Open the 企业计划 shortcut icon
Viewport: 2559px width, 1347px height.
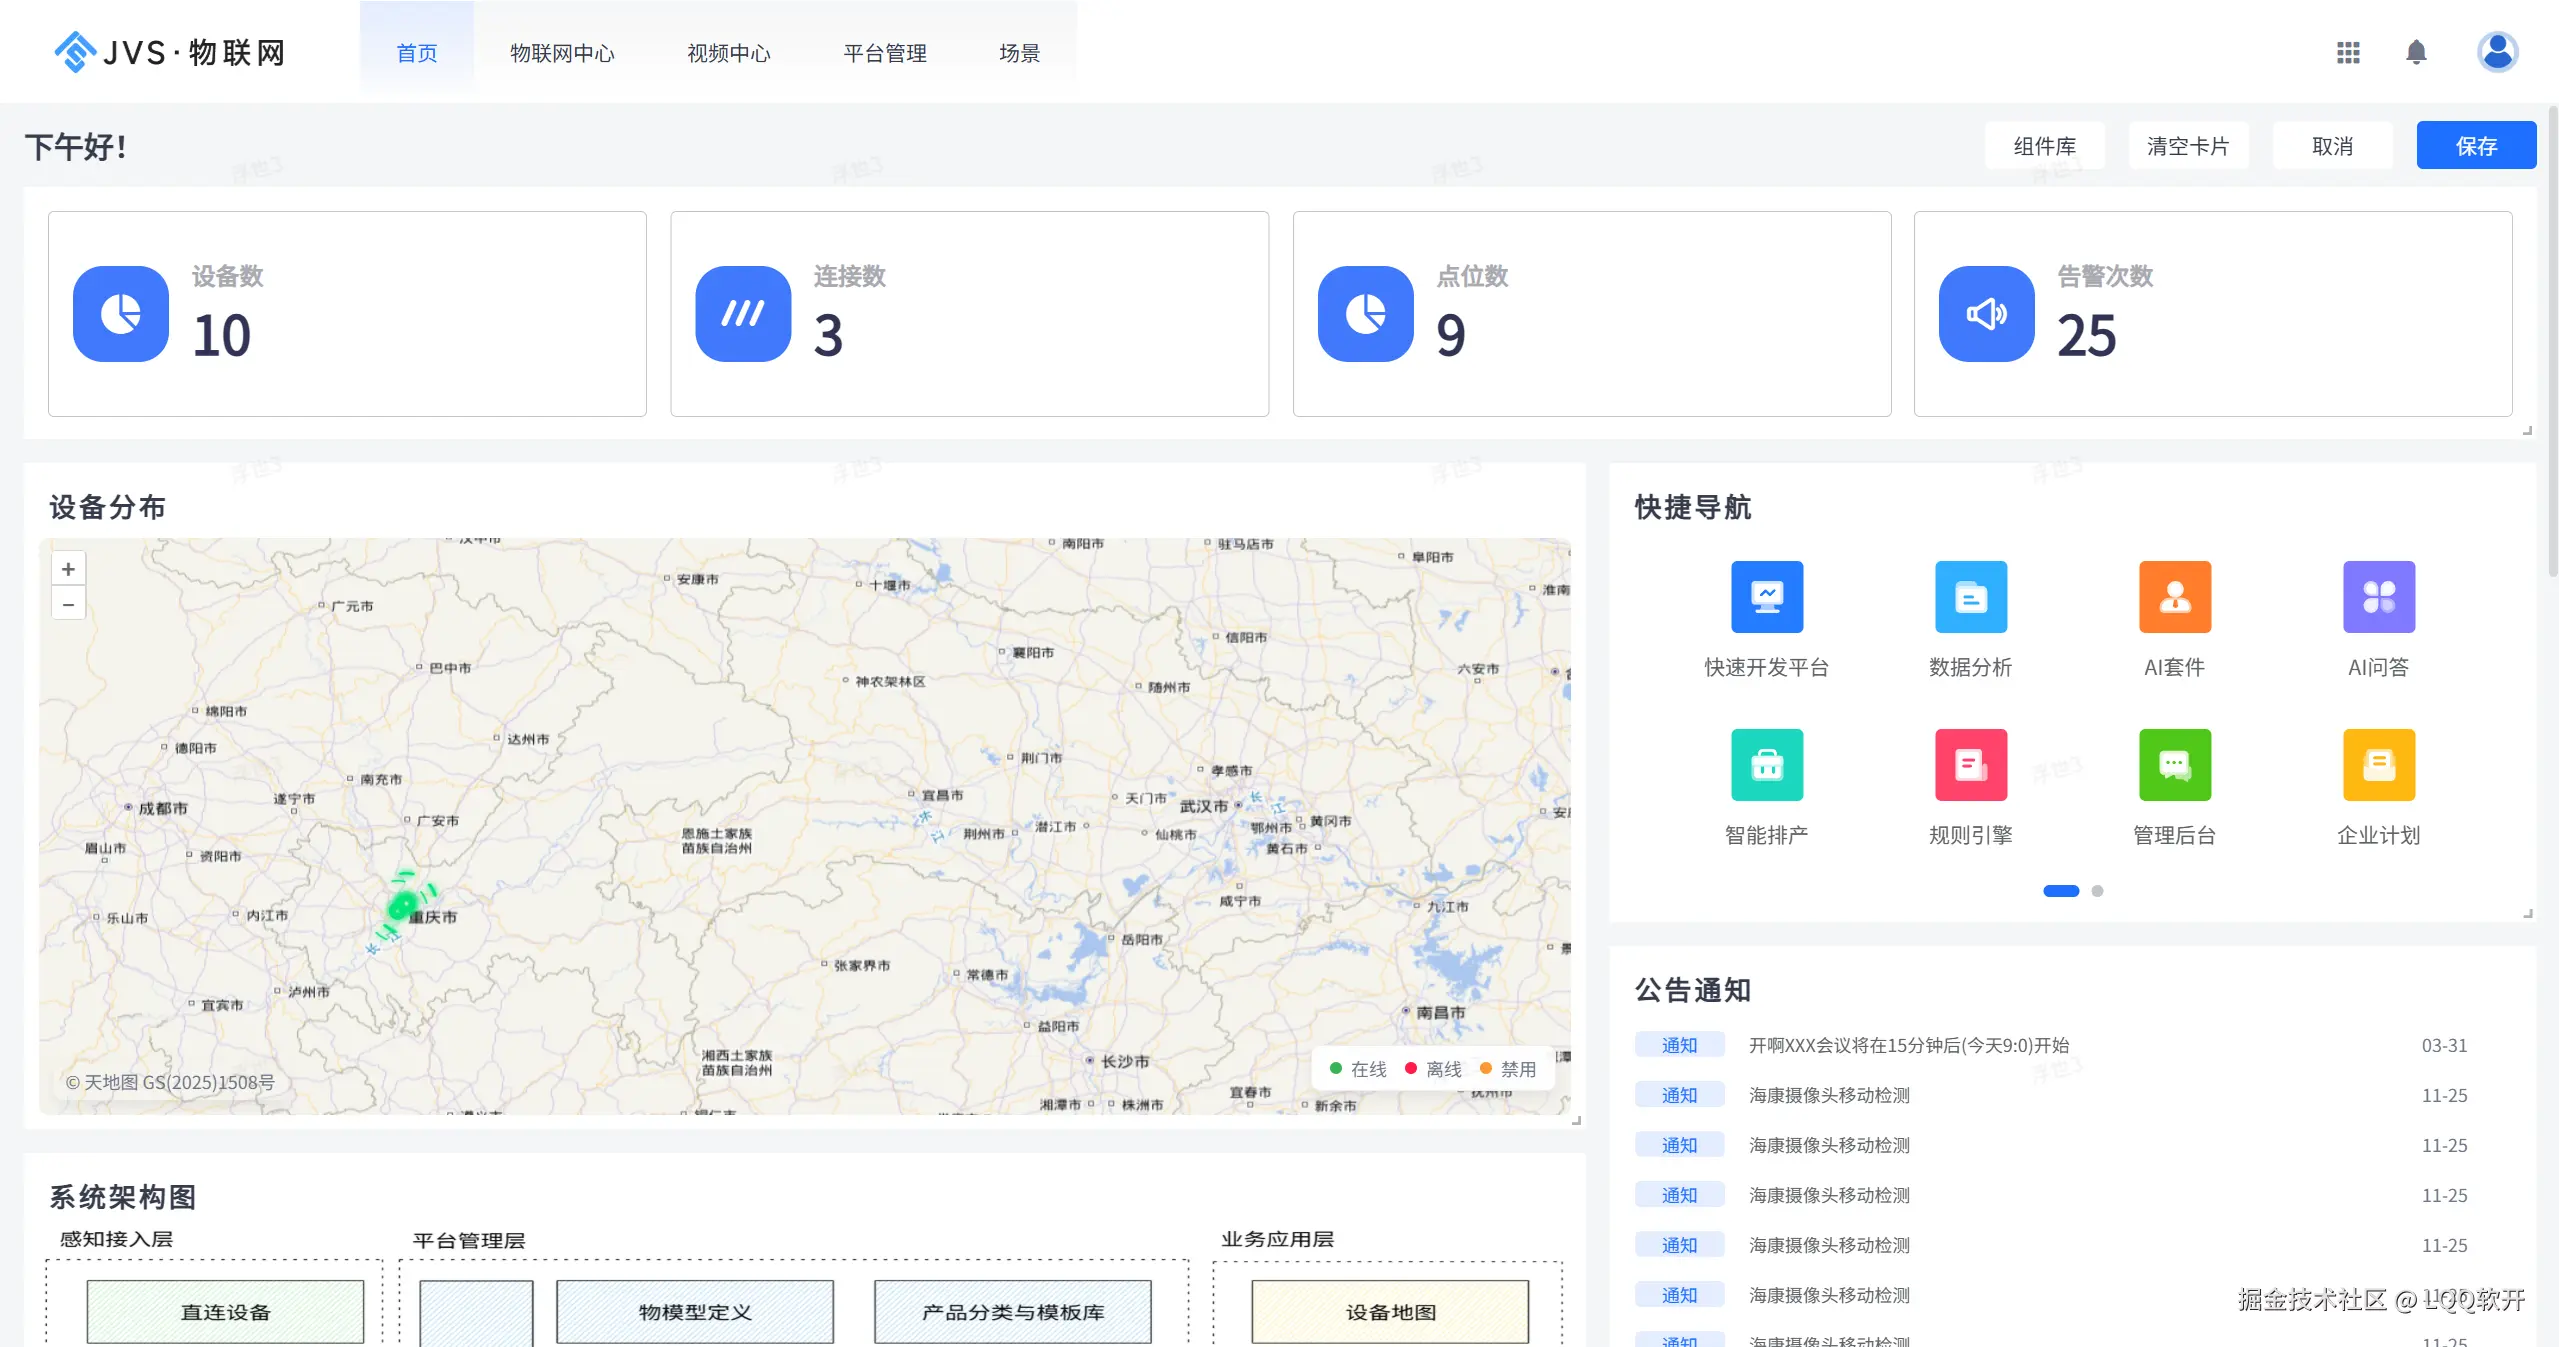(x=2378, y=765)
